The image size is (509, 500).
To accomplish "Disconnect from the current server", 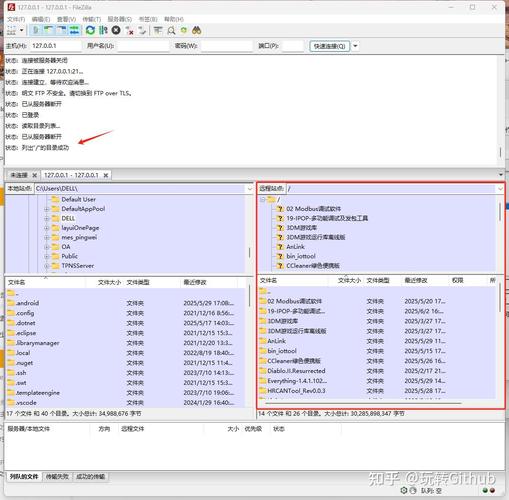I will tap(129, 31).
